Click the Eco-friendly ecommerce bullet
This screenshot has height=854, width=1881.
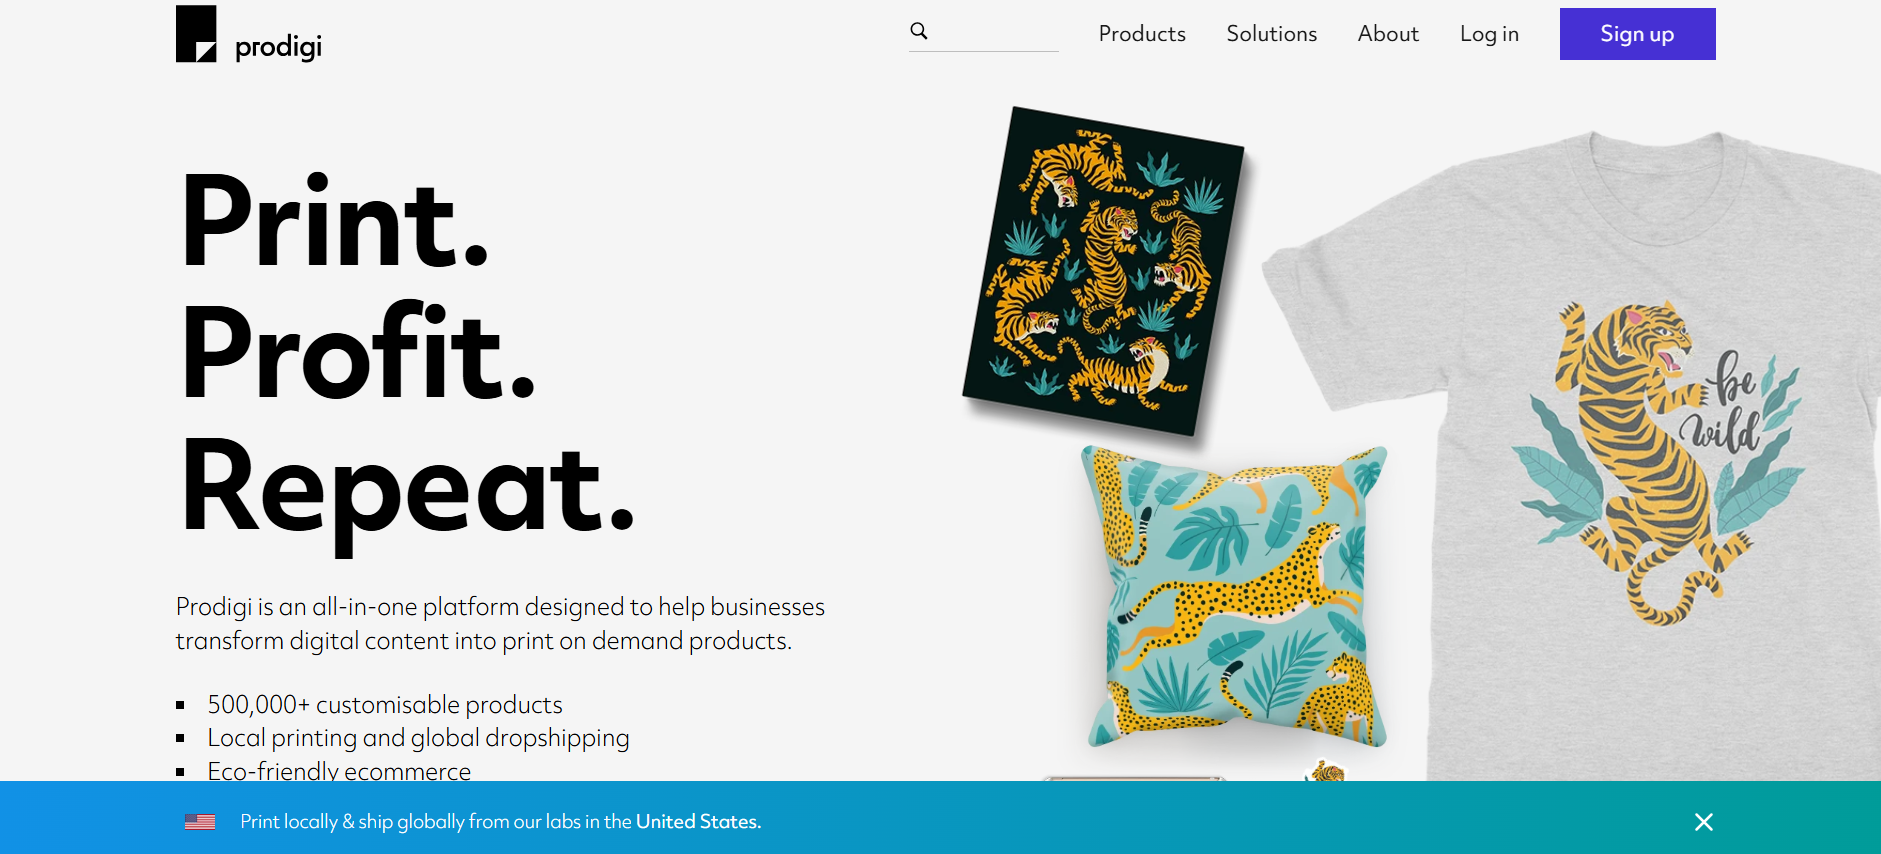(339, 771)
